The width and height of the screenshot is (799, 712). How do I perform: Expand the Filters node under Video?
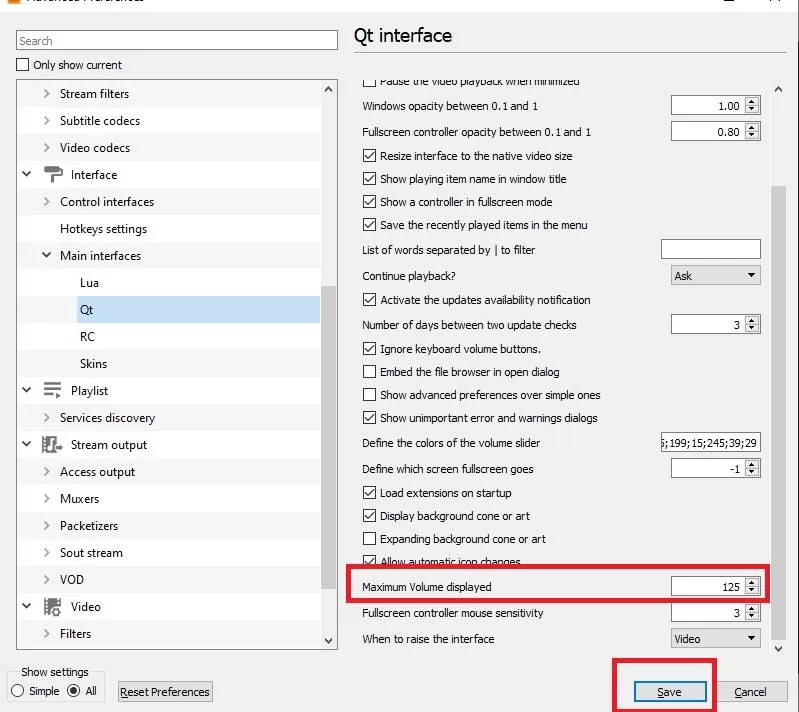(47, 634)
